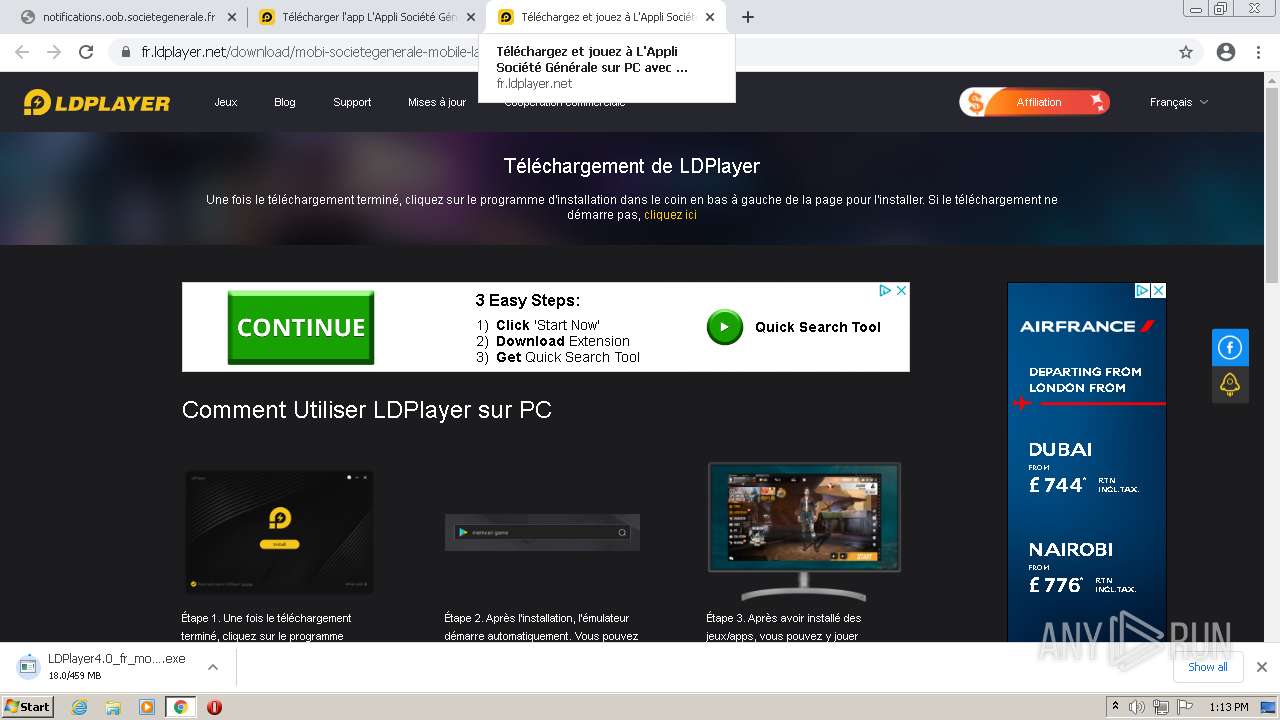Close the downloads bar
The width and height of the screenshot is (1280, 720).
click(1262, 667)
